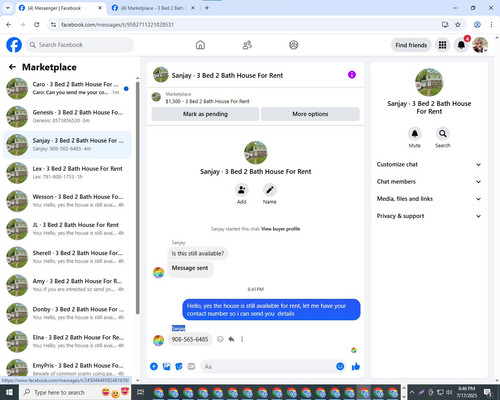Expand Customize chat section
Screen dimensions: 500x400
tap(429, 164)
